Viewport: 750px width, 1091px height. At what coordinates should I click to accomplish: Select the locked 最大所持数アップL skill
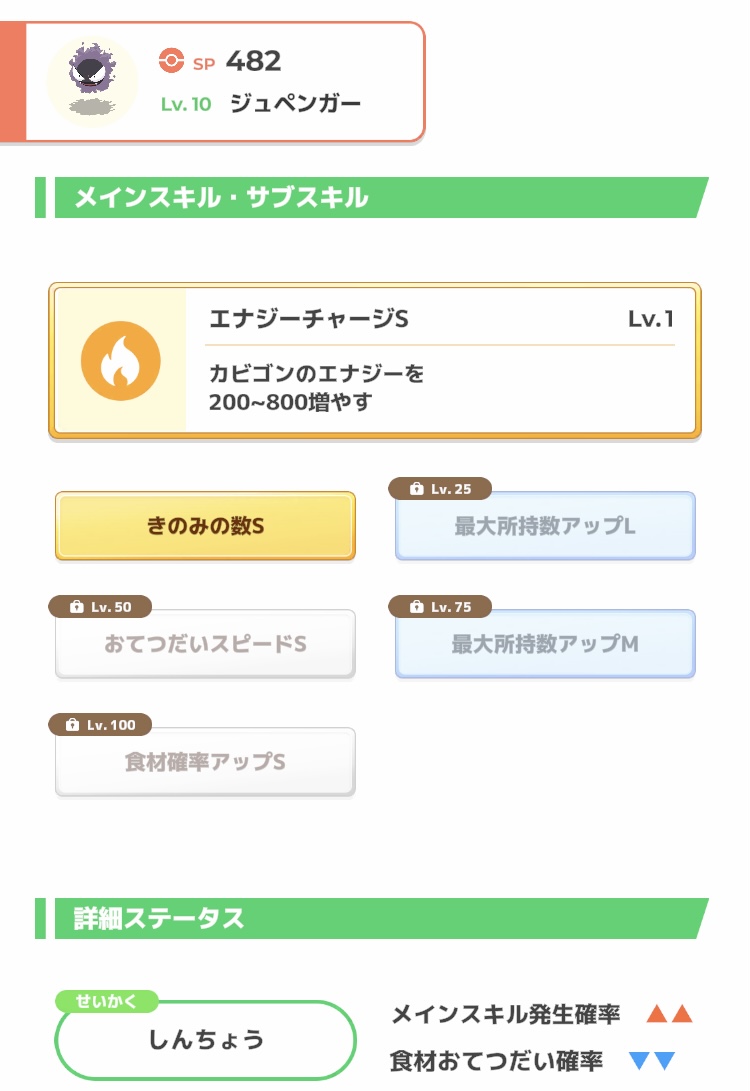[x=545, y=526]
